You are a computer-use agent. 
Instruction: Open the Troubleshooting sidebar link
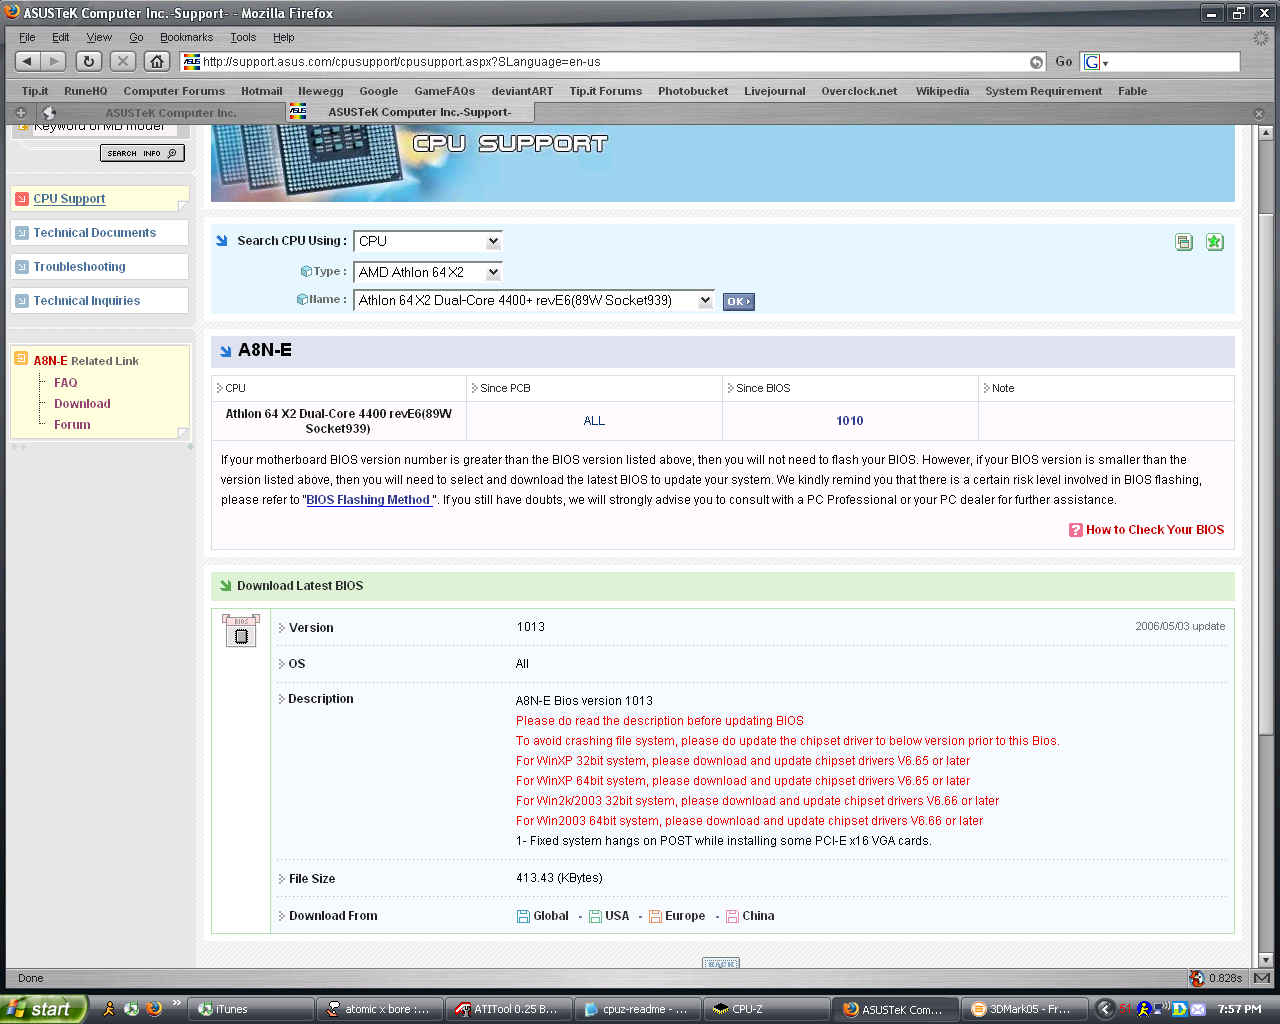80,267
